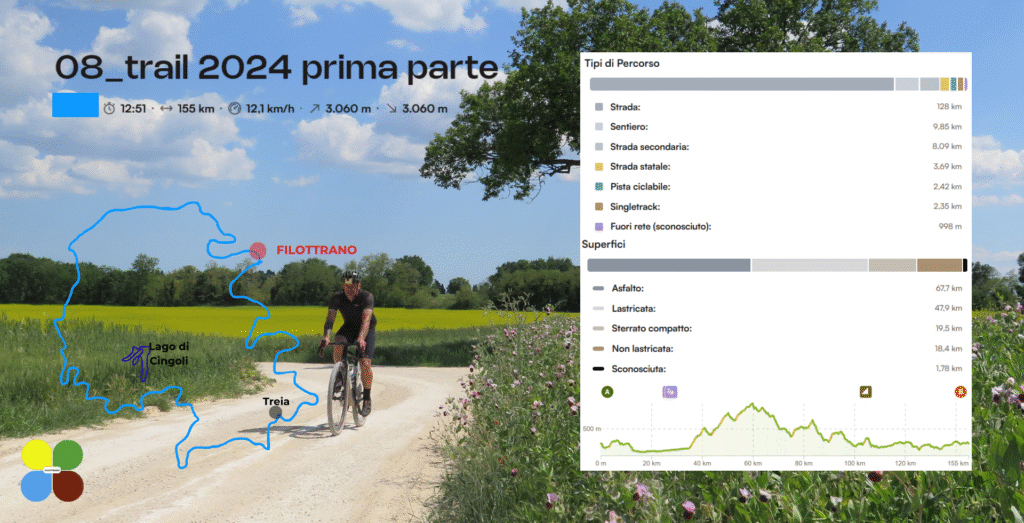Click the brown waypoint icon above the elevation profile
This screenshot has height=523, width=1024.
click(x=866, y=392)
